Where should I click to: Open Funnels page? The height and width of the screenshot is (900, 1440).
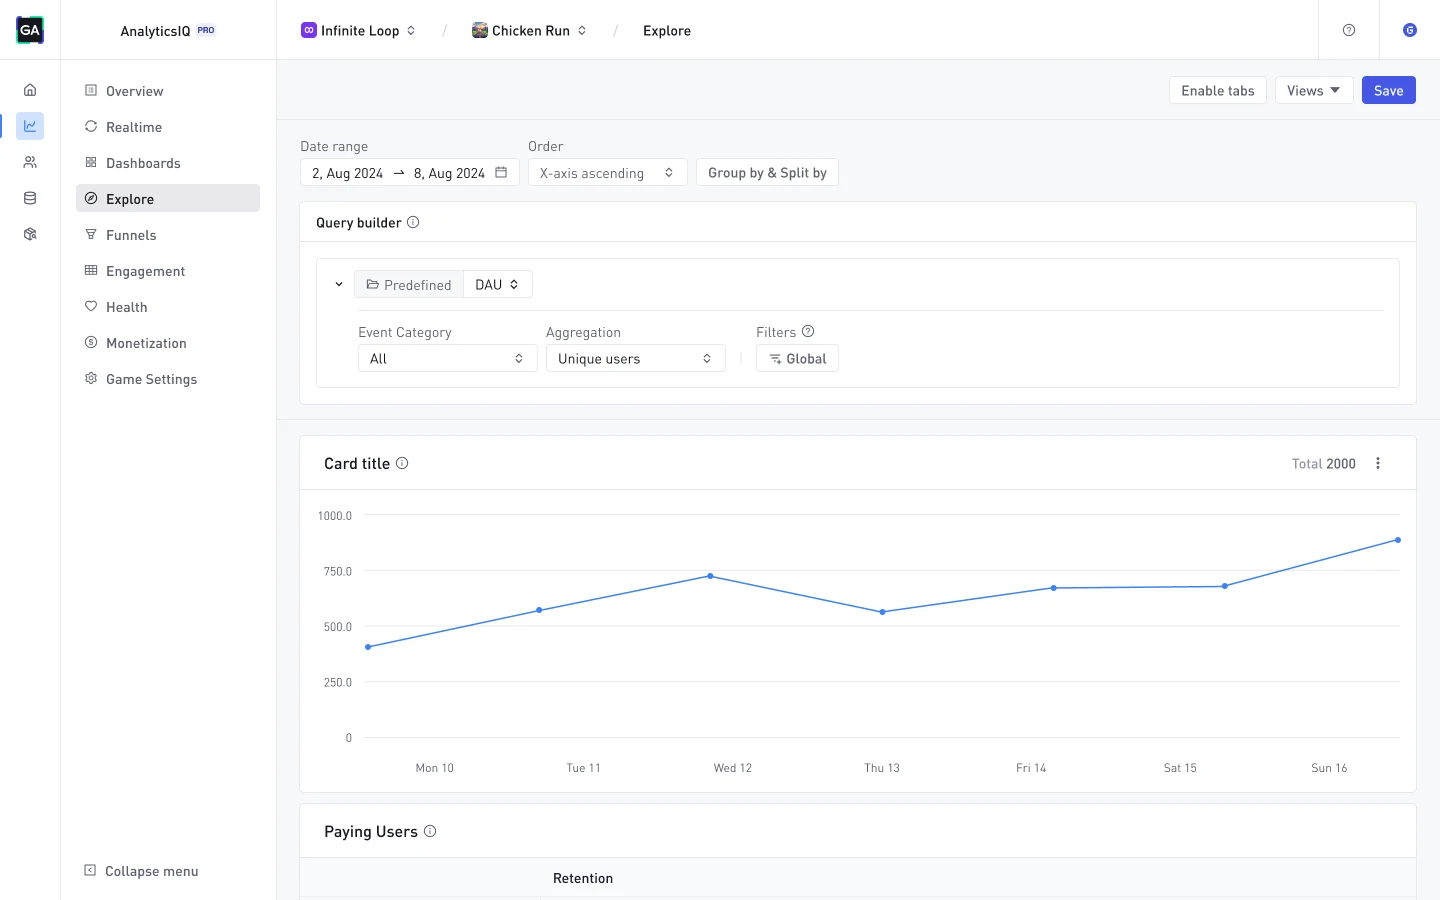[168, 234]
